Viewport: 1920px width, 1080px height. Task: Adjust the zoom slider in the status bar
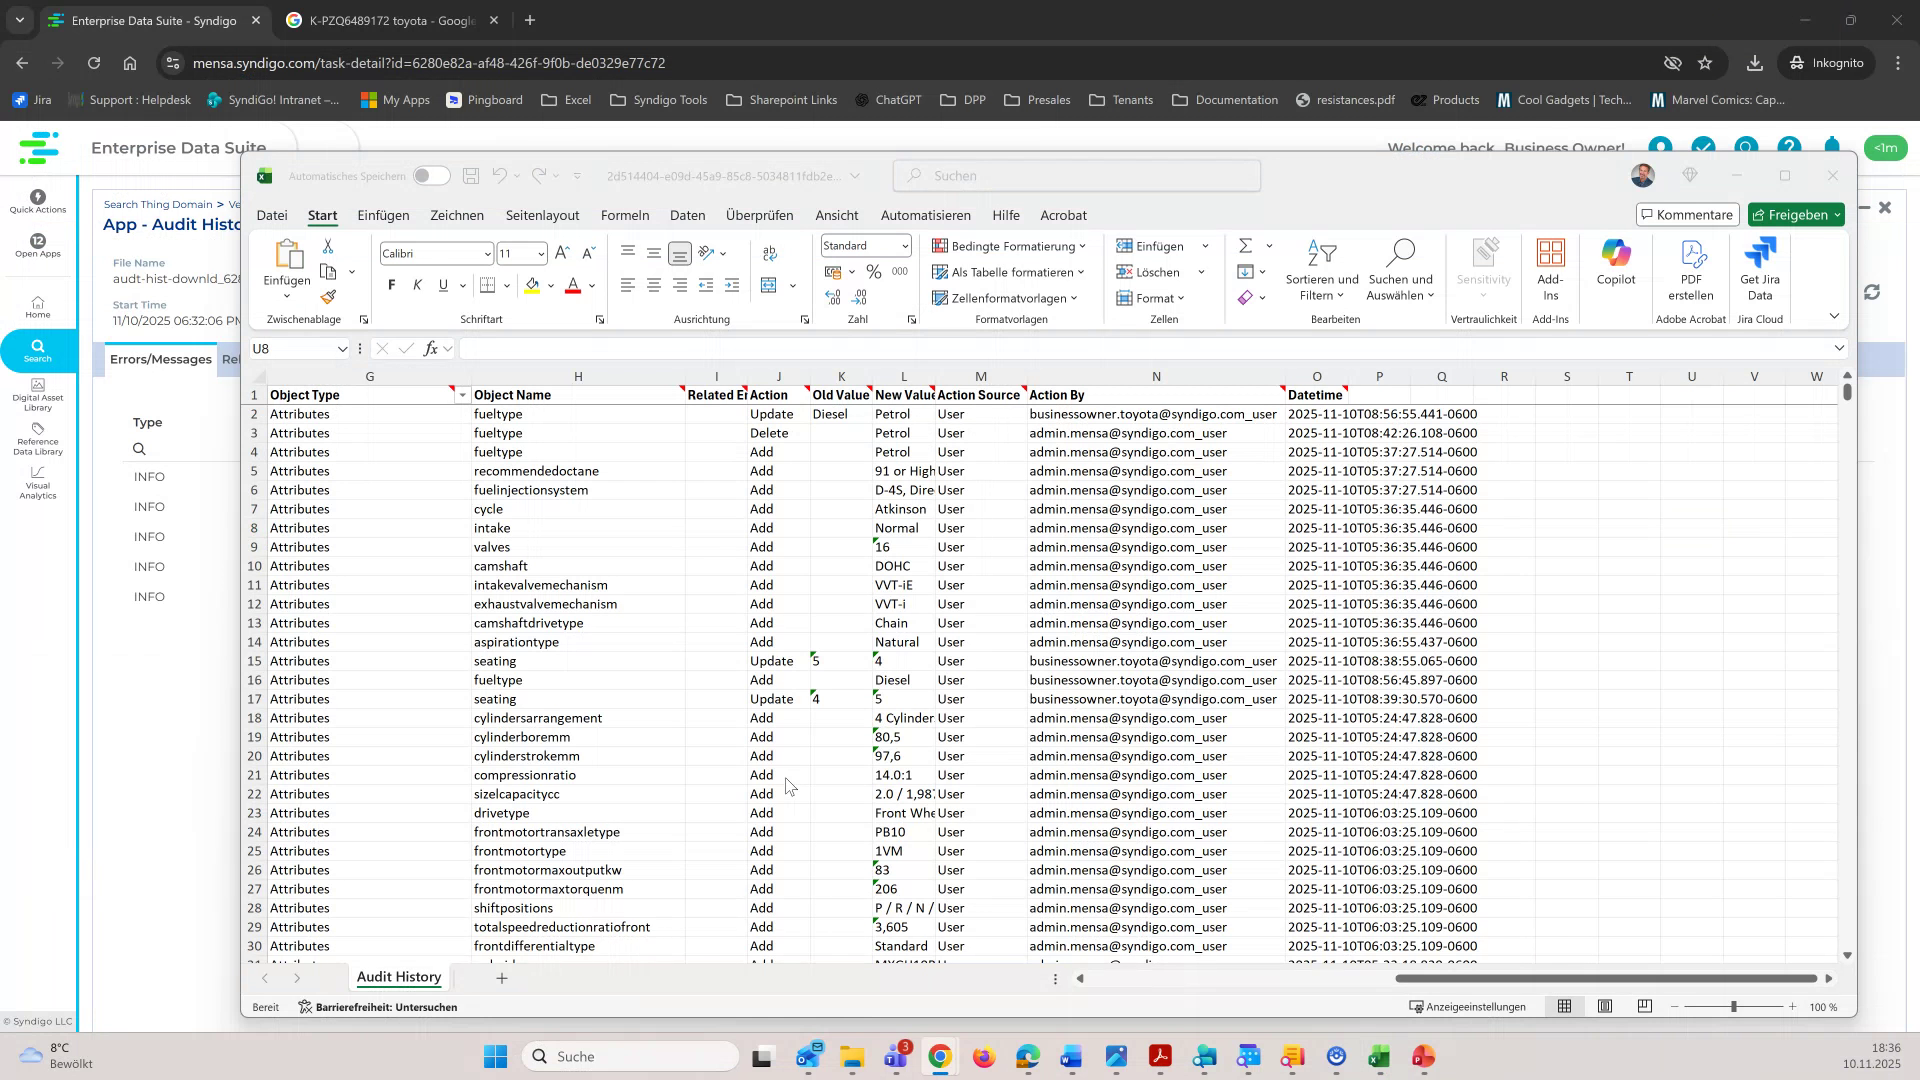pos(1735,1007)
